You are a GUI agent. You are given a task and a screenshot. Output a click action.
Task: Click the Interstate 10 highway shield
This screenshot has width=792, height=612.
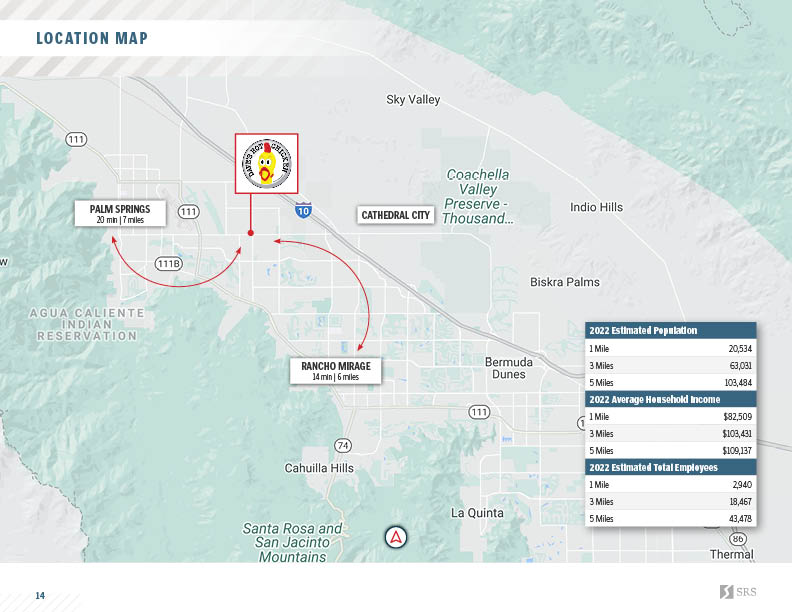point(303,210)
